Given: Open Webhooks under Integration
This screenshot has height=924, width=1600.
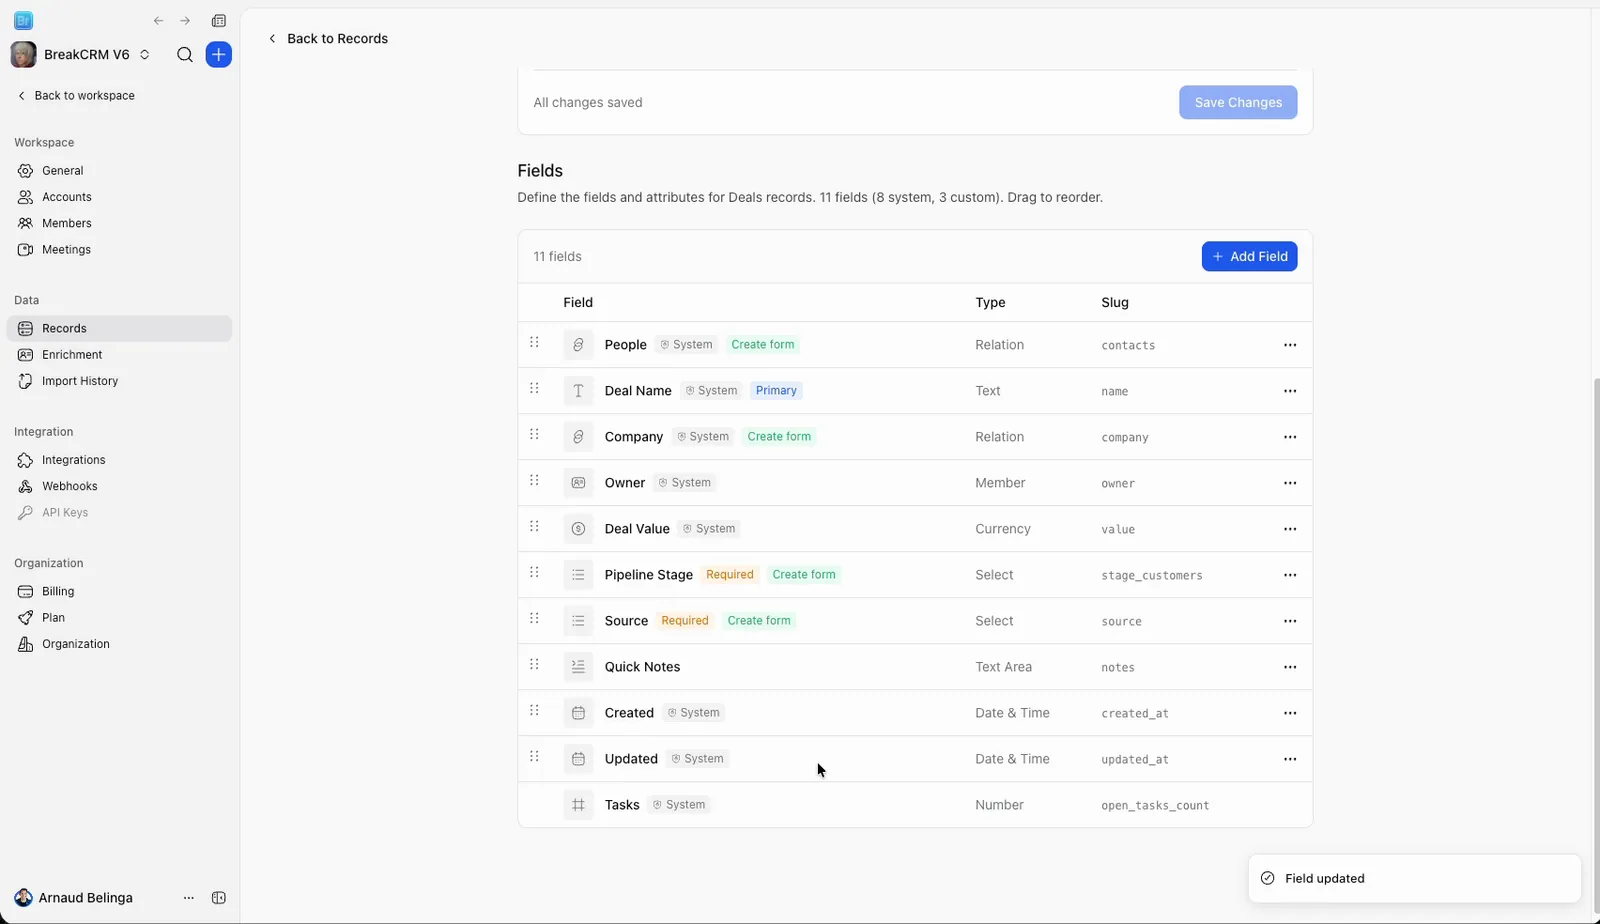Looking at the screenshot, I should click(119, 486).
